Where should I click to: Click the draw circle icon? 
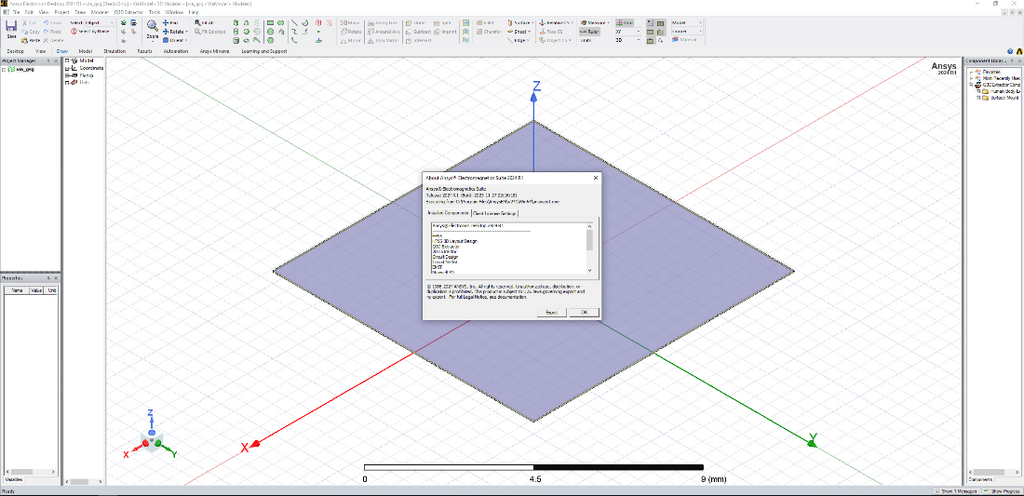[270, 31]
